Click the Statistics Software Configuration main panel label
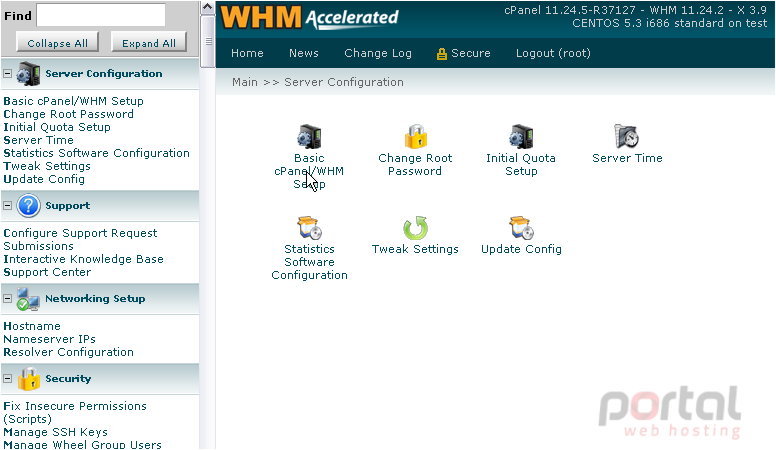This screenshot has width=776, height=450. pos(309,262)
